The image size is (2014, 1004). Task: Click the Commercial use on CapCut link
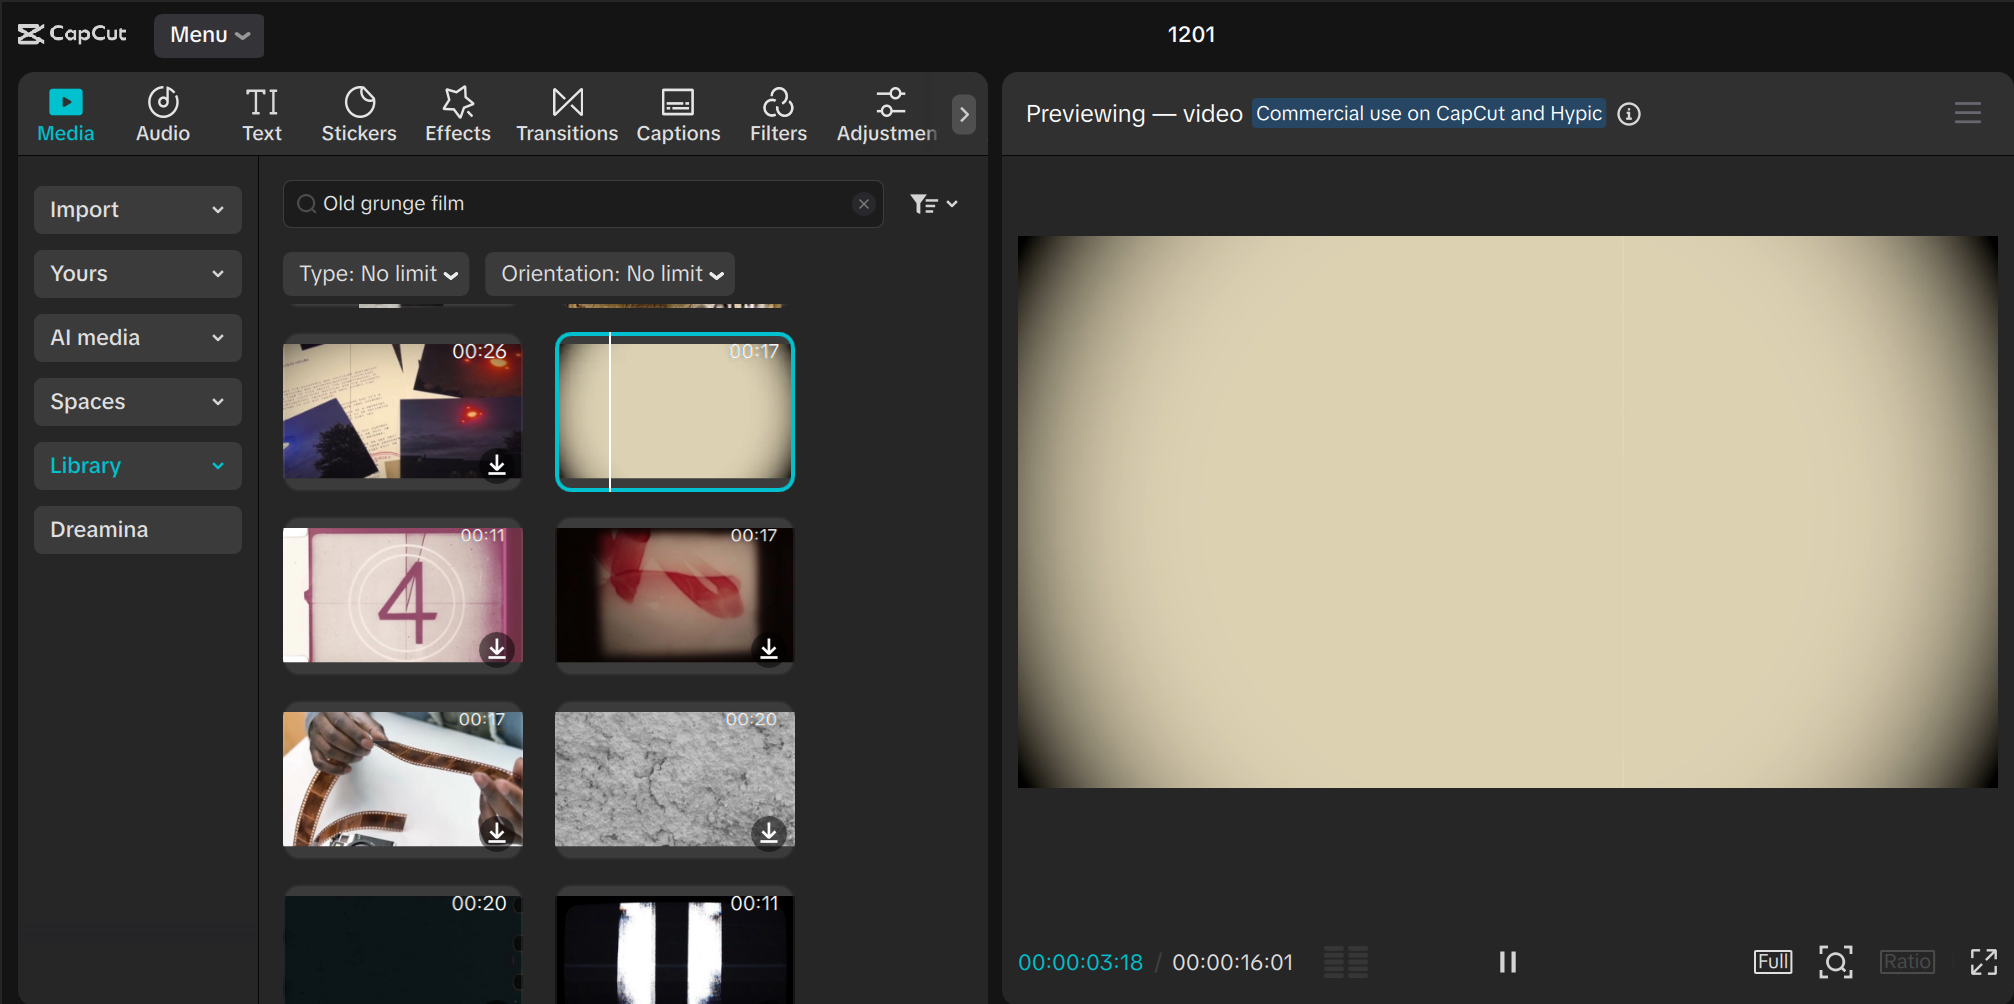click(1428, 113)
